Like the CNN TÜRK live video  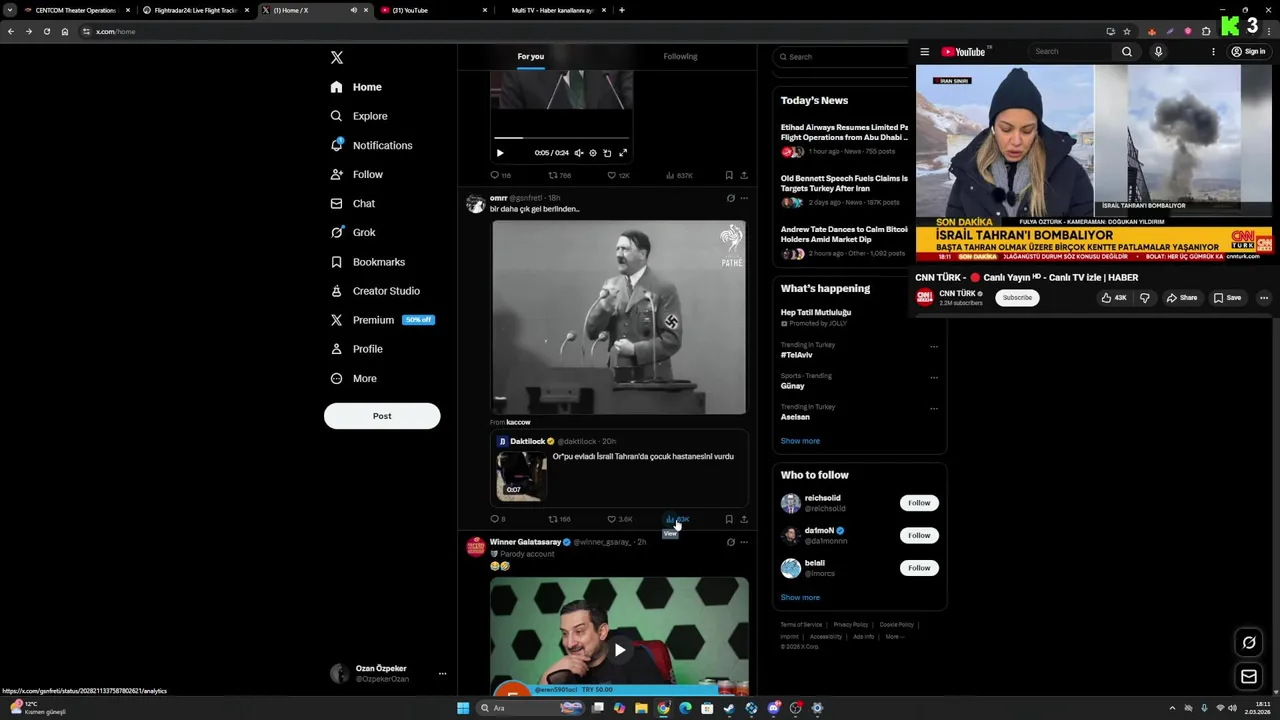point(1113,298)
